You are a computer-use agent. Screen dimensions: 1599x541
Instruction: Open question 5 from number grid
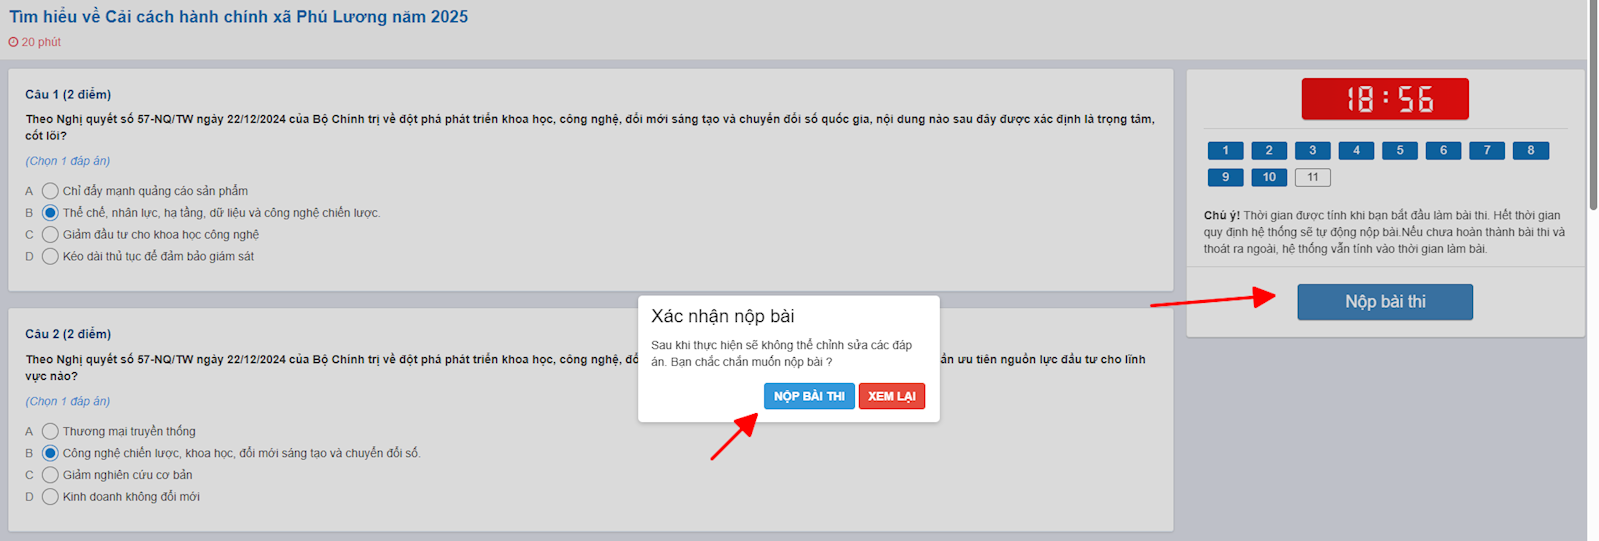(x=1399, y=151)
